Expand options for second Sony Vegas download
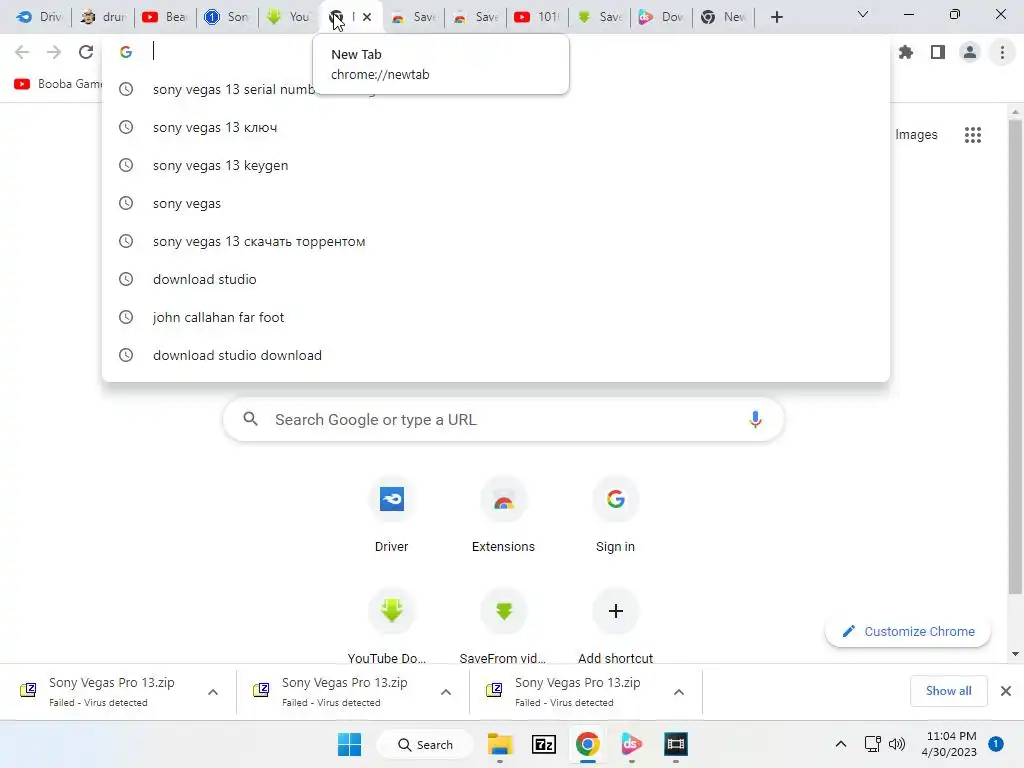The width and height of the screenshot is (1024, 768). tap(446, 692)
